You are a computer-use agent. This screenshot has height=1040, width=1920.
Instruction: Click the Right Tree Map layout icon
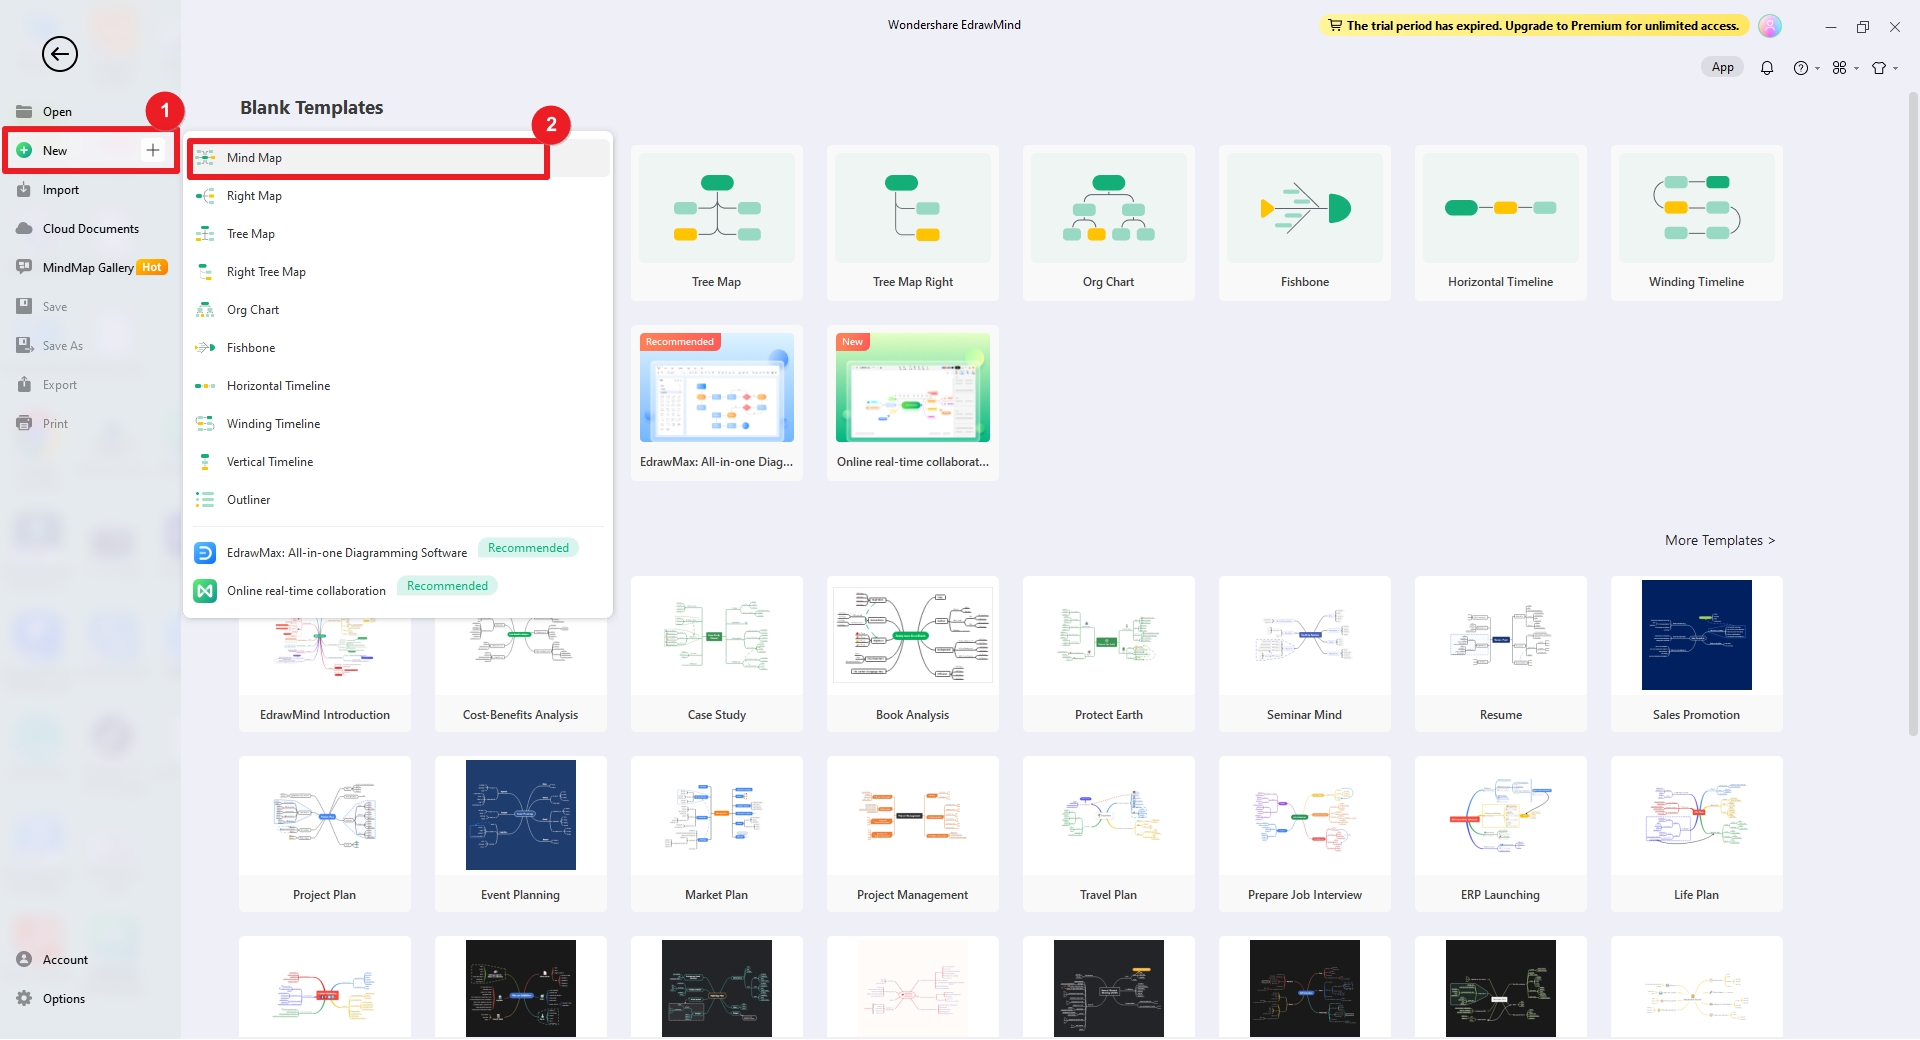point(205,272)
